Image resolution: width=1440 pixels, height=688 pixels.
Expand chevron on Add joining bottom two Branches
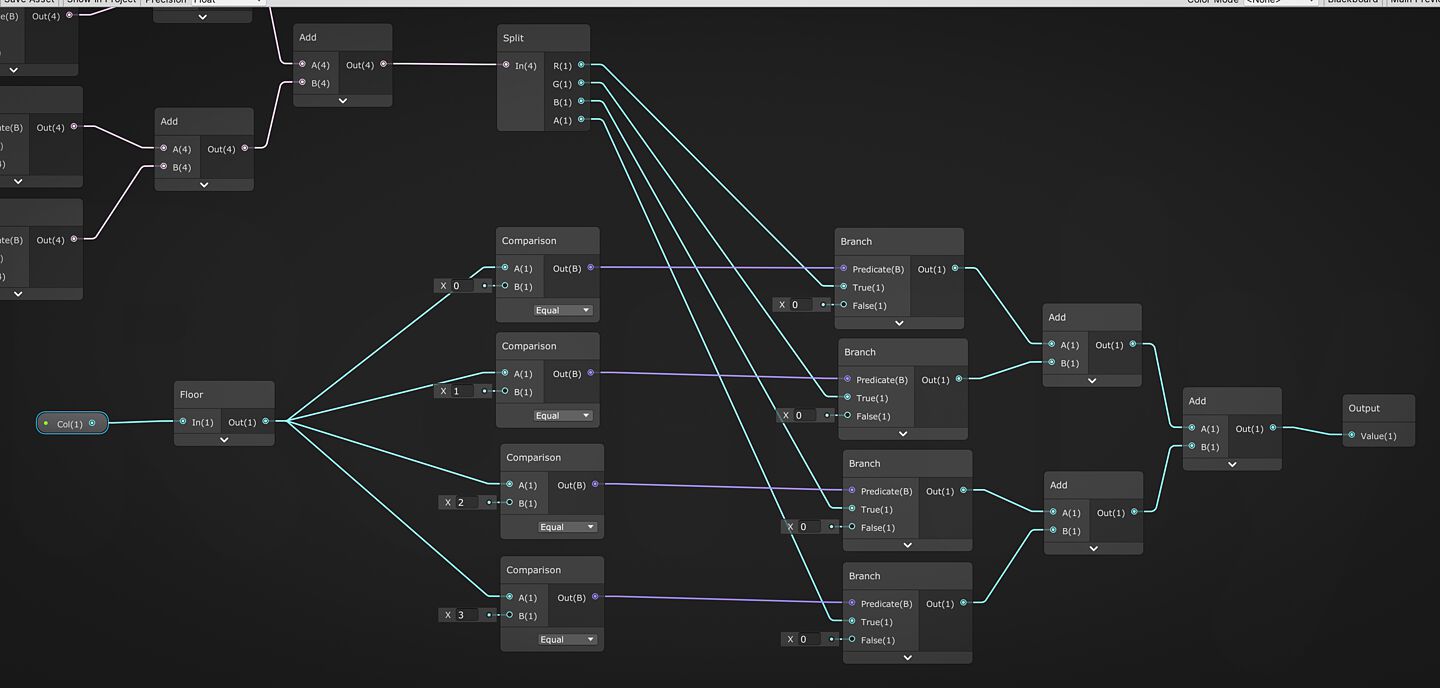tap(1093, 548)
